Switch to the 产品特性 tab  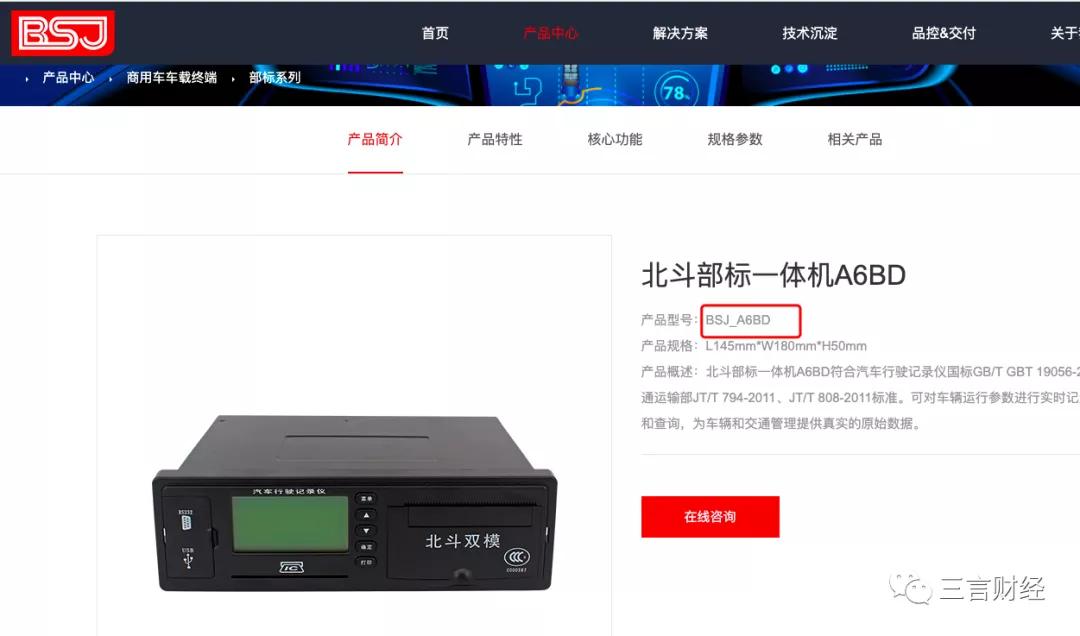point(495,139)
